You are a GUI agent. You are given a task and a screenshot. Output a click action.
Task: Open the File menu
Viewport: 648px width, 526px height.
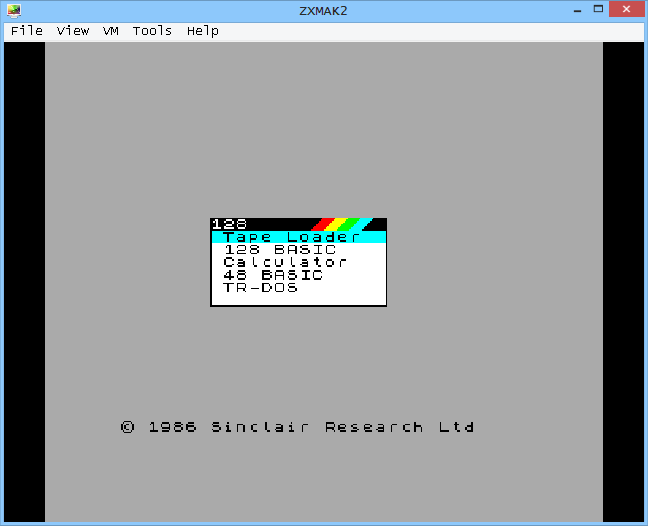tap(27, 31)
